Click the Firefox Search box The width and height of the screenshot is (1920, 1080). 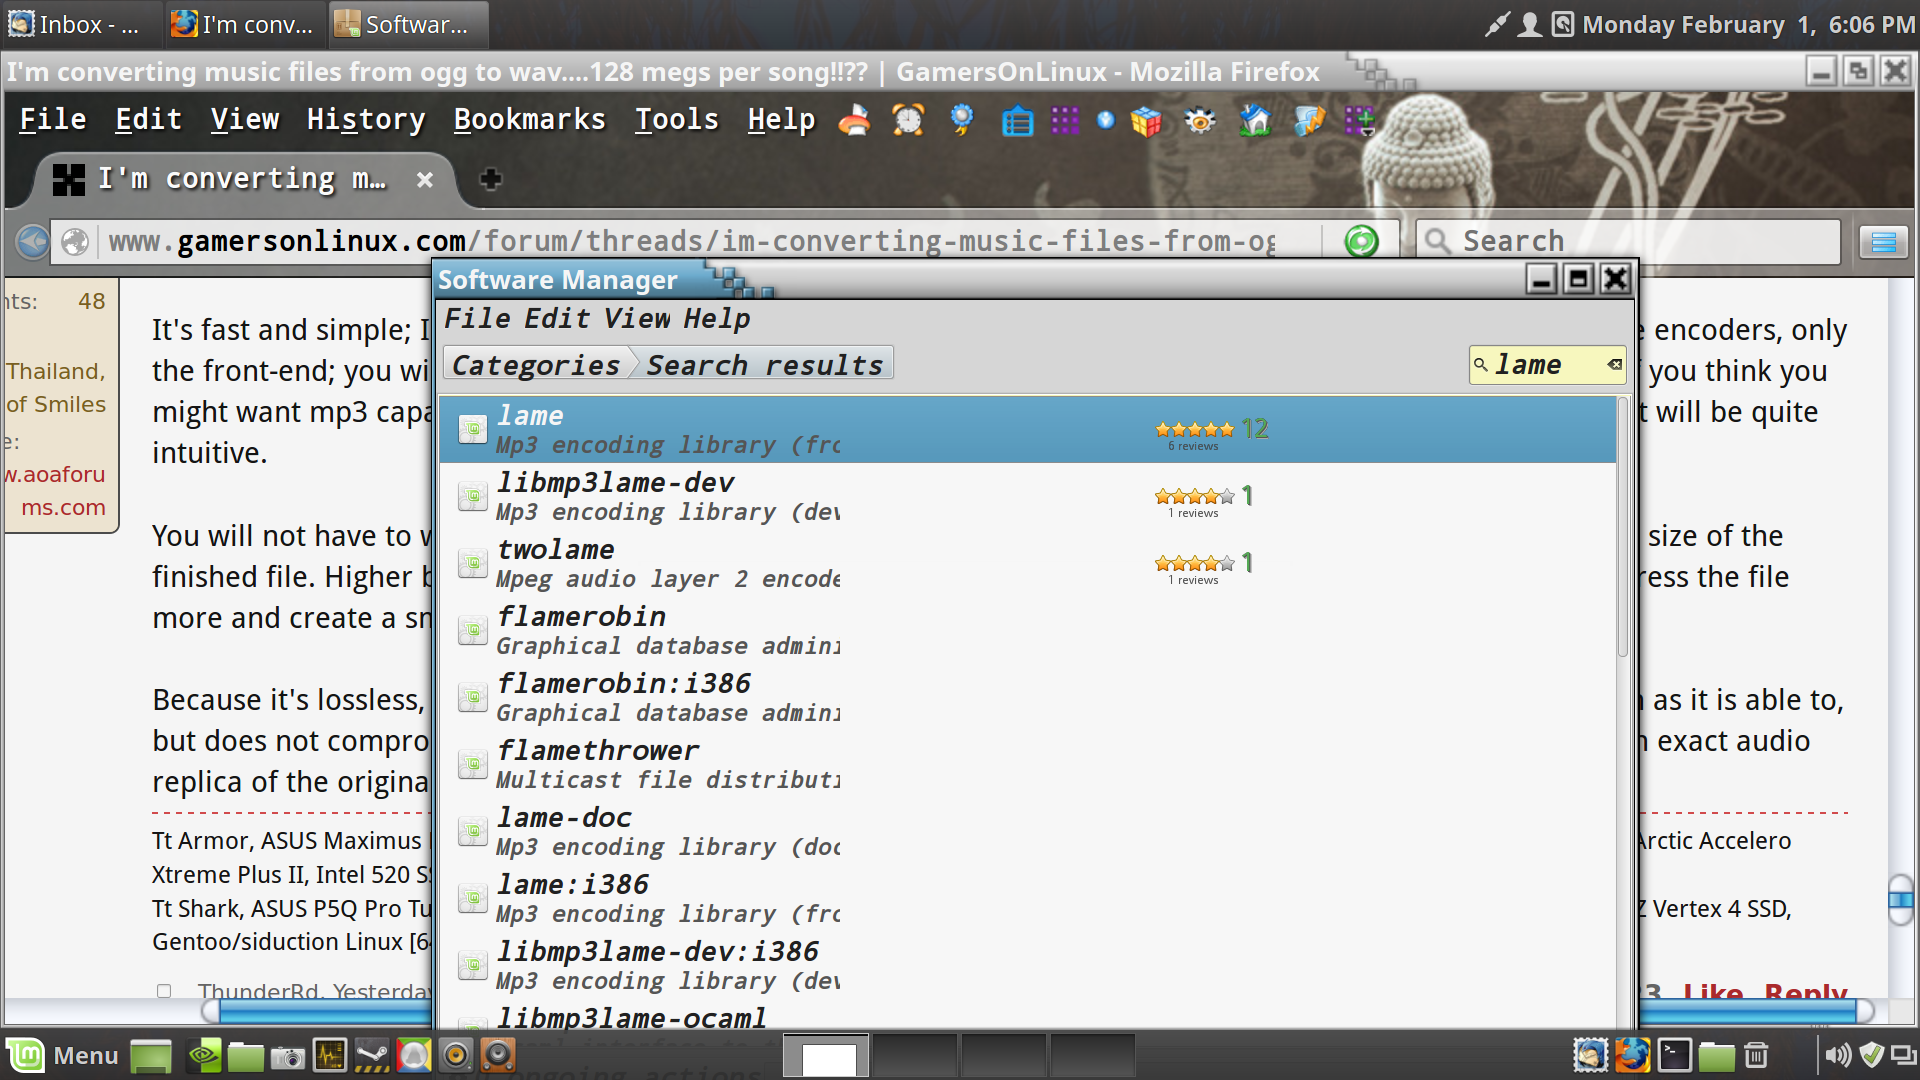point(1628,241)
